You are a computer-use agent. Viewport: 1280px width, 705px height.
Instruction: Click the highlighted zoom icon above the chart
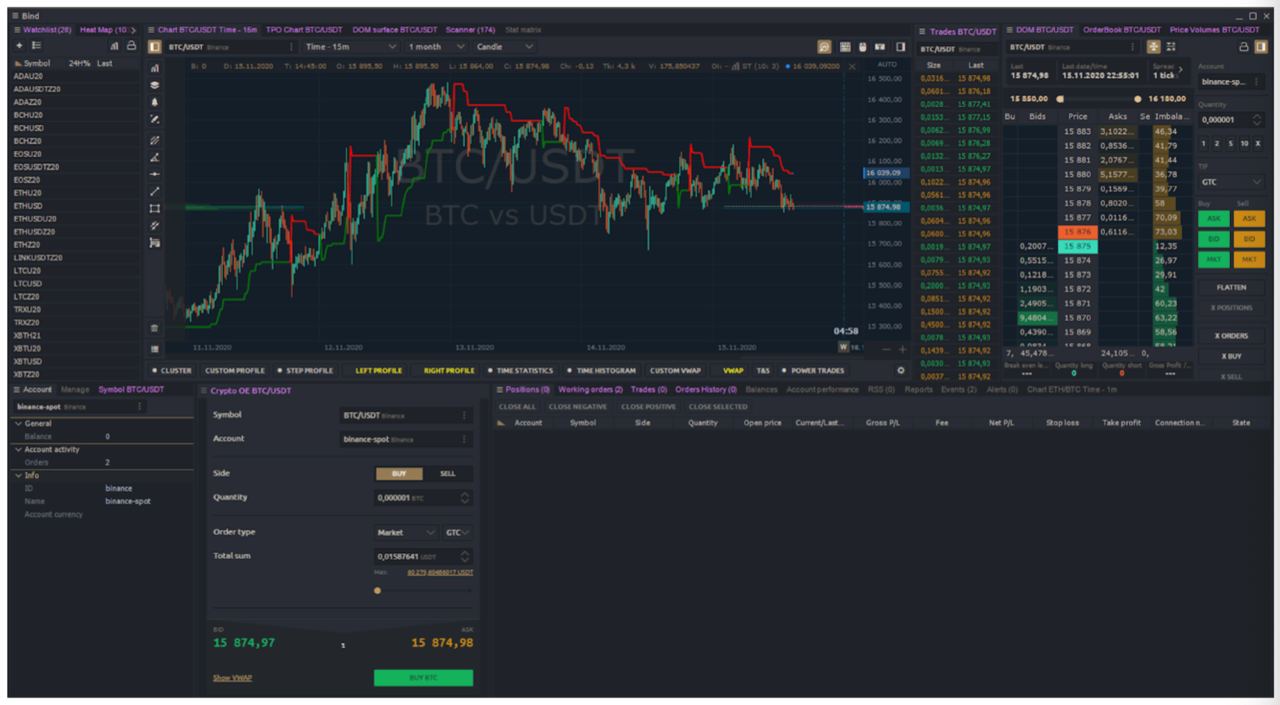pyautogui.click(x=824, y=47)
